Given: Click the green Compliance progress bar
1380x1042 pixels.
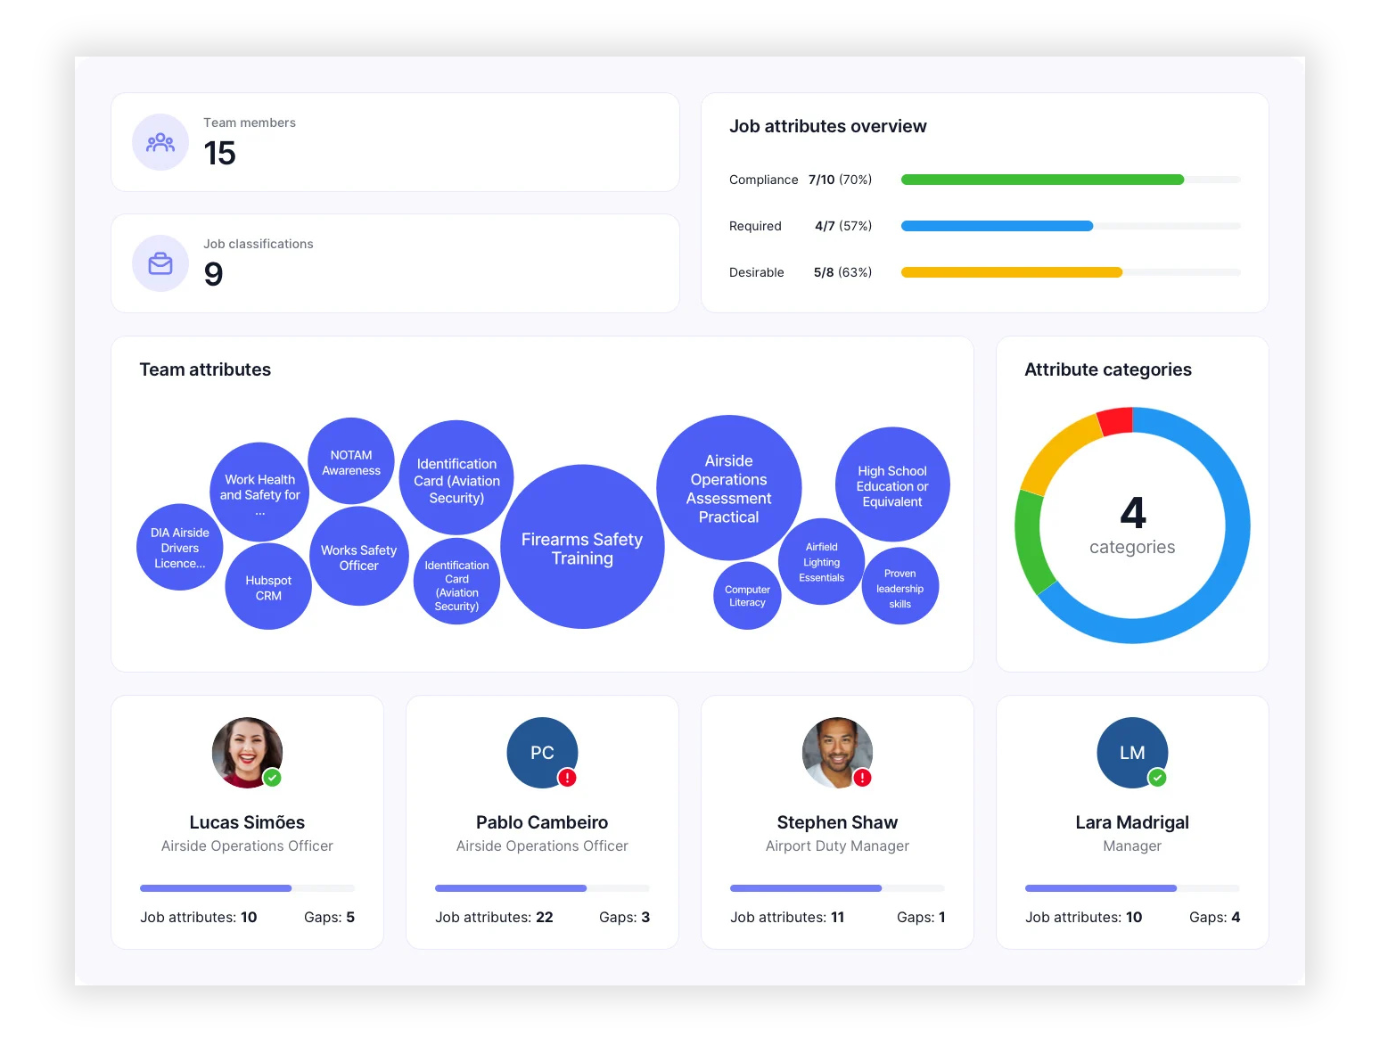Looking at the screenshot, I should (1042, 180).
